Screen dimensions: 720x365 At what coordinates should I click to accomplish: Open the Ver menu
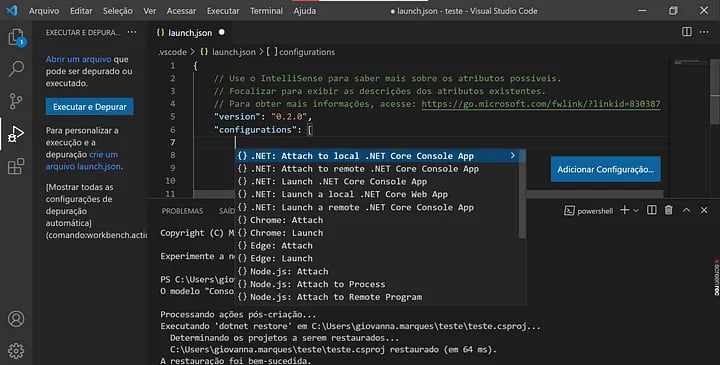tap(150, 11)
